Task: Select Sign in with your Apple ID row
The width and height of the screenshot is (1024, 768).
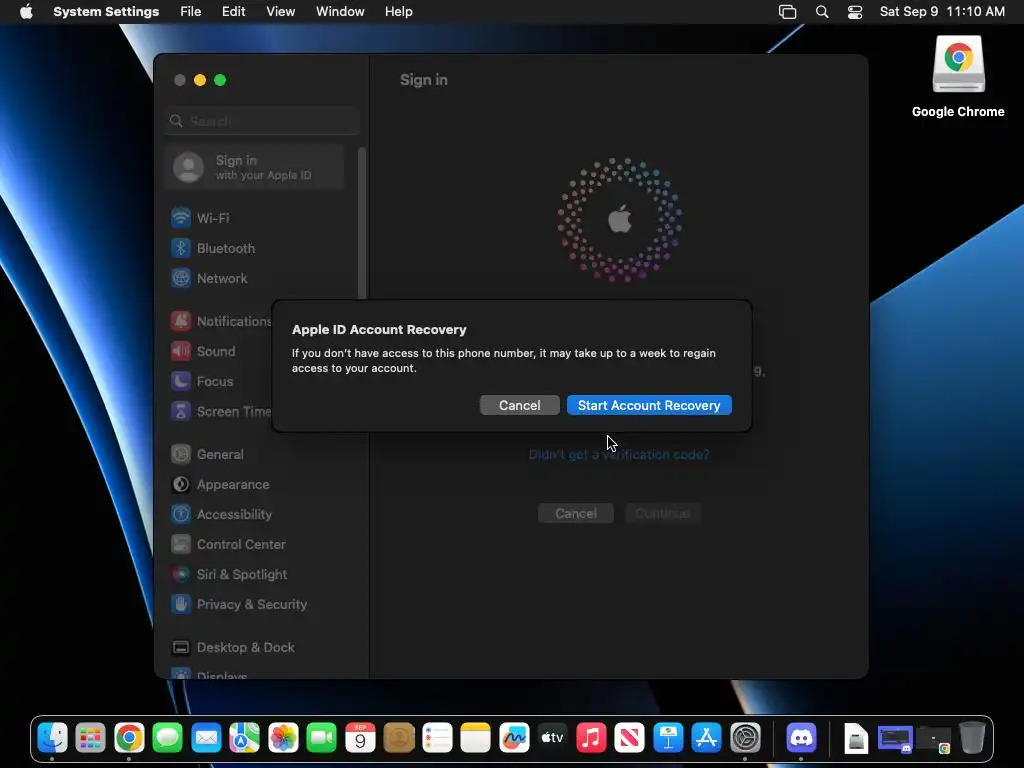Action: (x=255, y=167)
